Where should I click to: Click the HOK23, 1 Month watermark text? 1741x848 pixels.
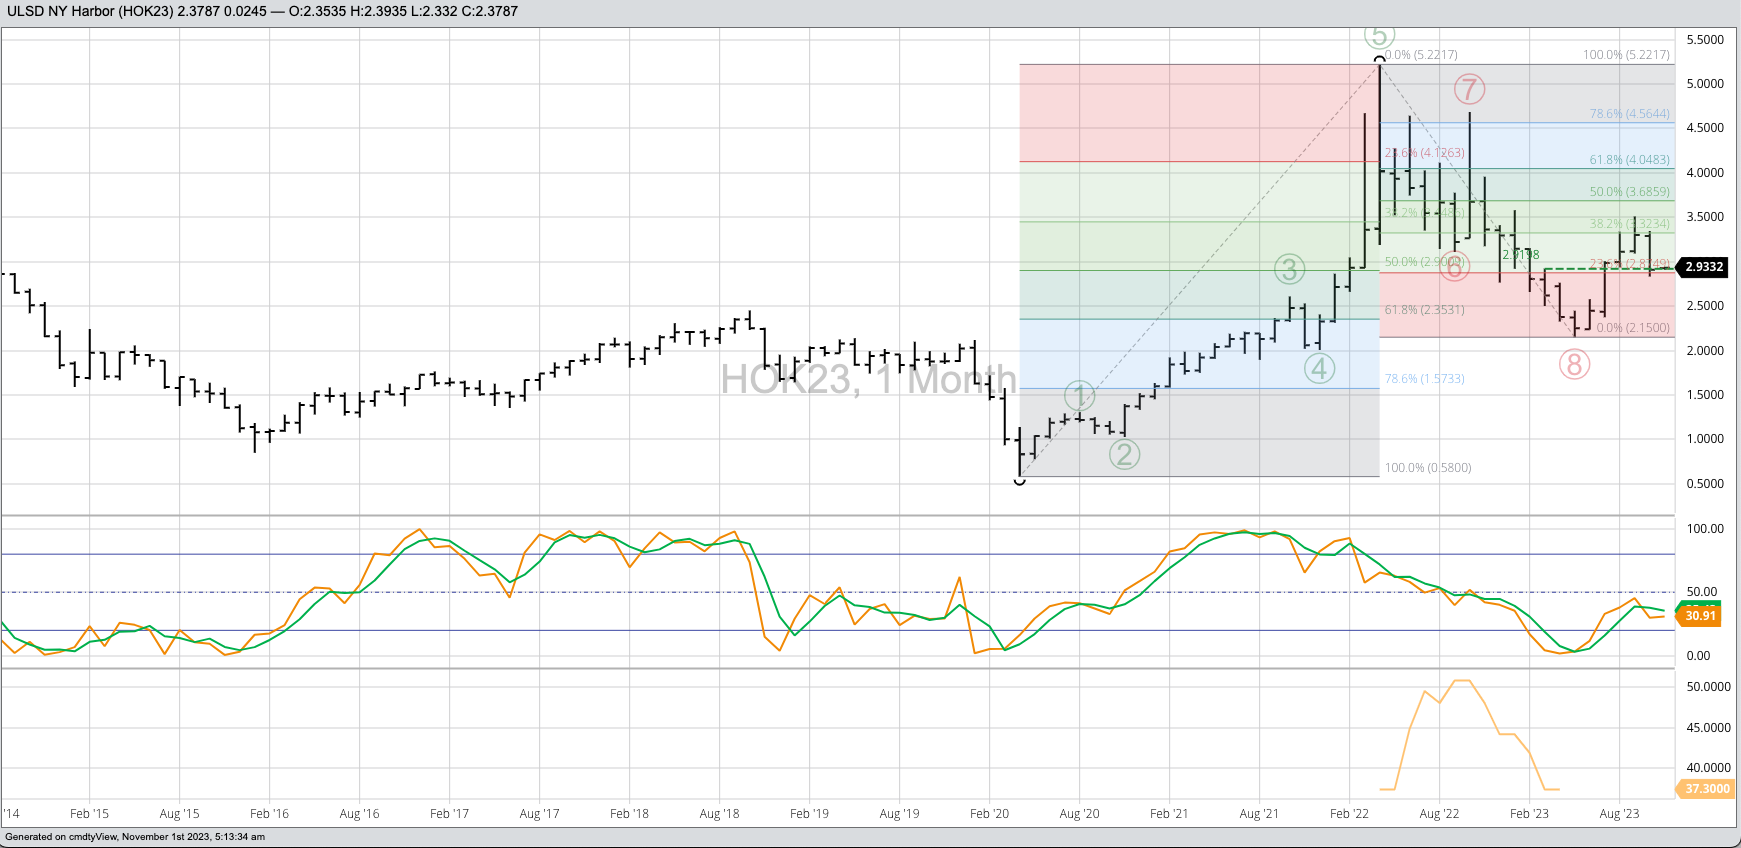tap(868, 380)
